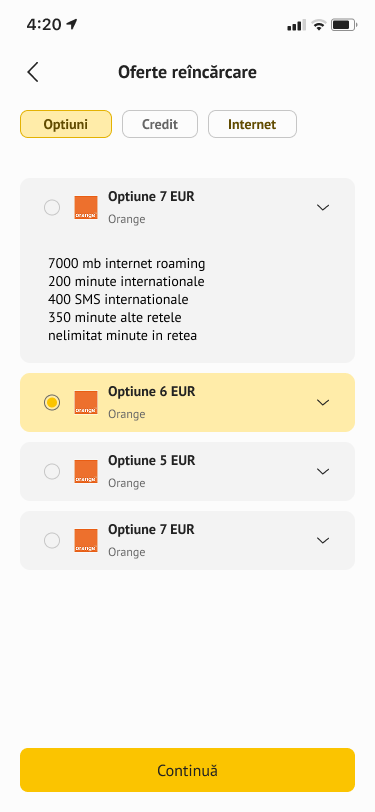This screenshot has width=375, height=812.
Task: Expand the Optiune 5 EUR details chevron
Action: click(x=323, y=471)
